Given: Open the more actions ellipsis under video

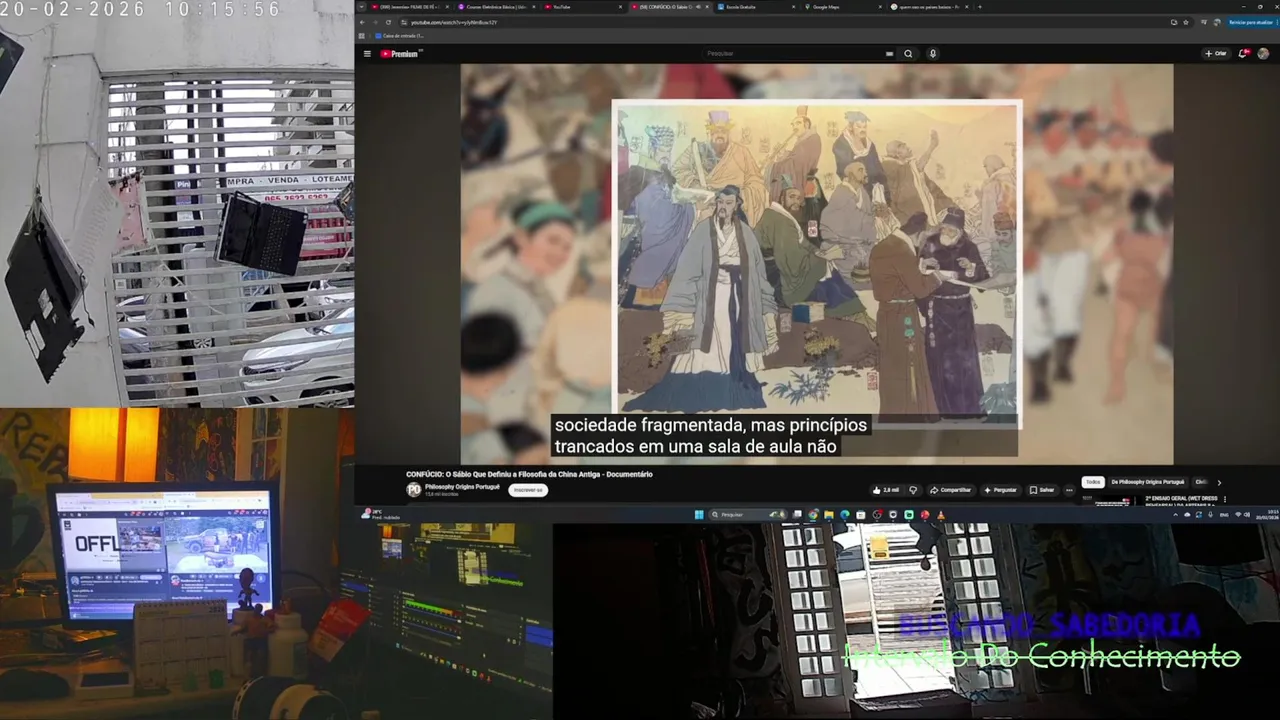Looking at the screenshot, I should (1069, 490).
